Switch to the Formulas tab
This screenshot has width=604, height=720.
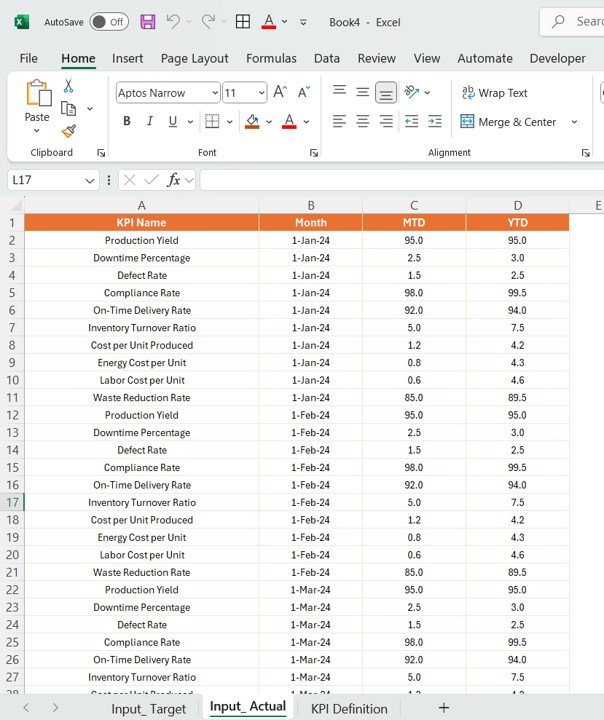pos(271,58)
